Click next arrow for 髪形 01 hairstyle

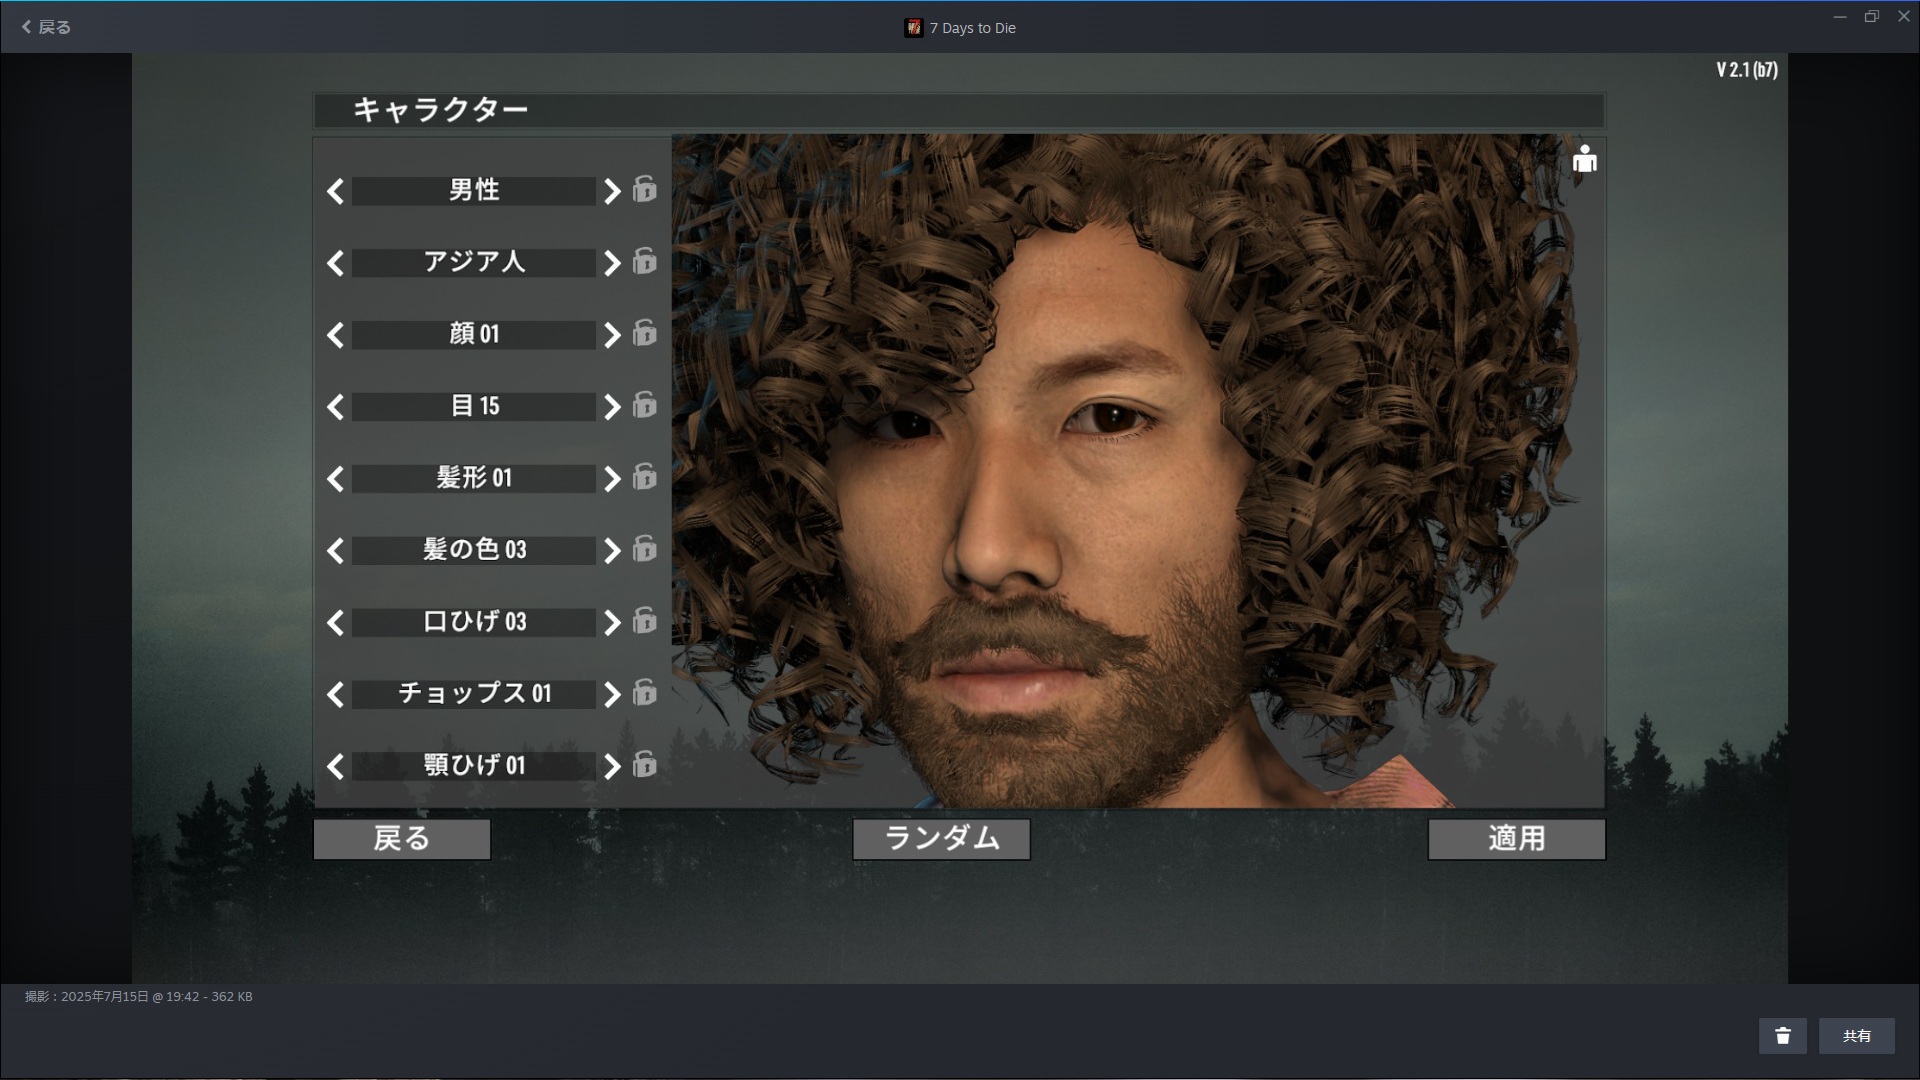pos(612,479)
